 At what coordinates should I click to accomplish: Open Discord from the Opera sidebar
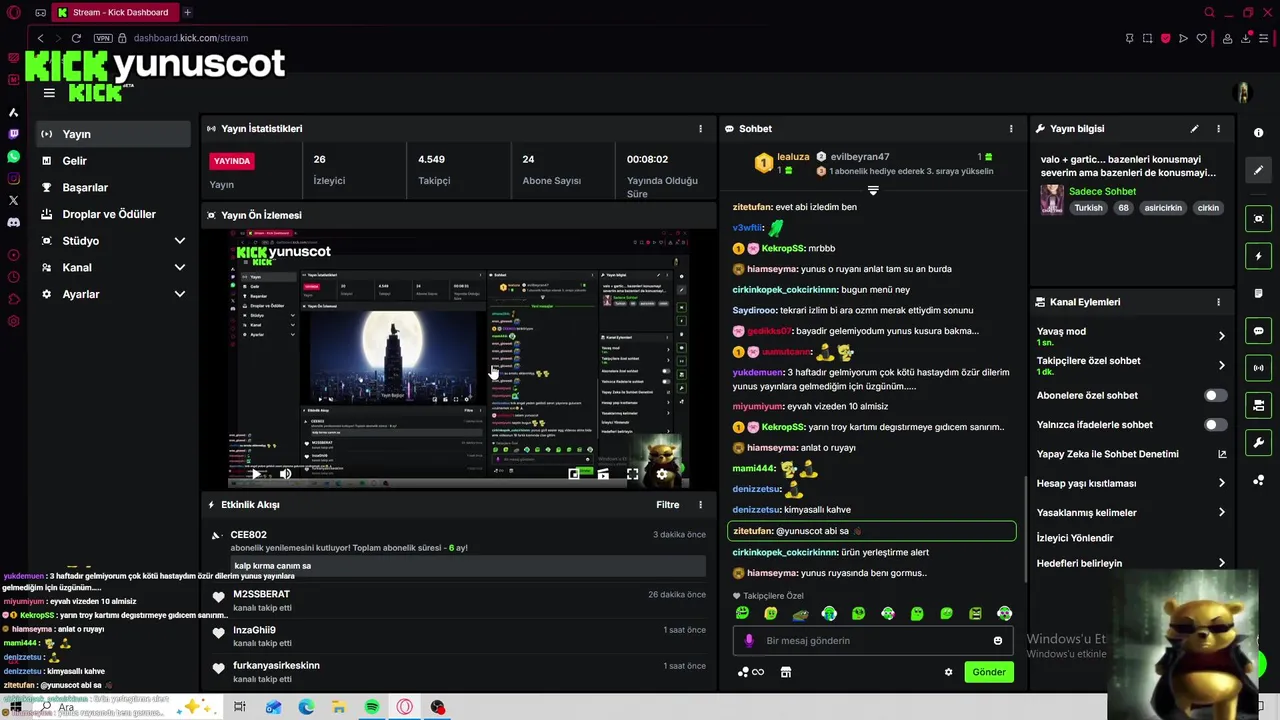coord(13,223)
